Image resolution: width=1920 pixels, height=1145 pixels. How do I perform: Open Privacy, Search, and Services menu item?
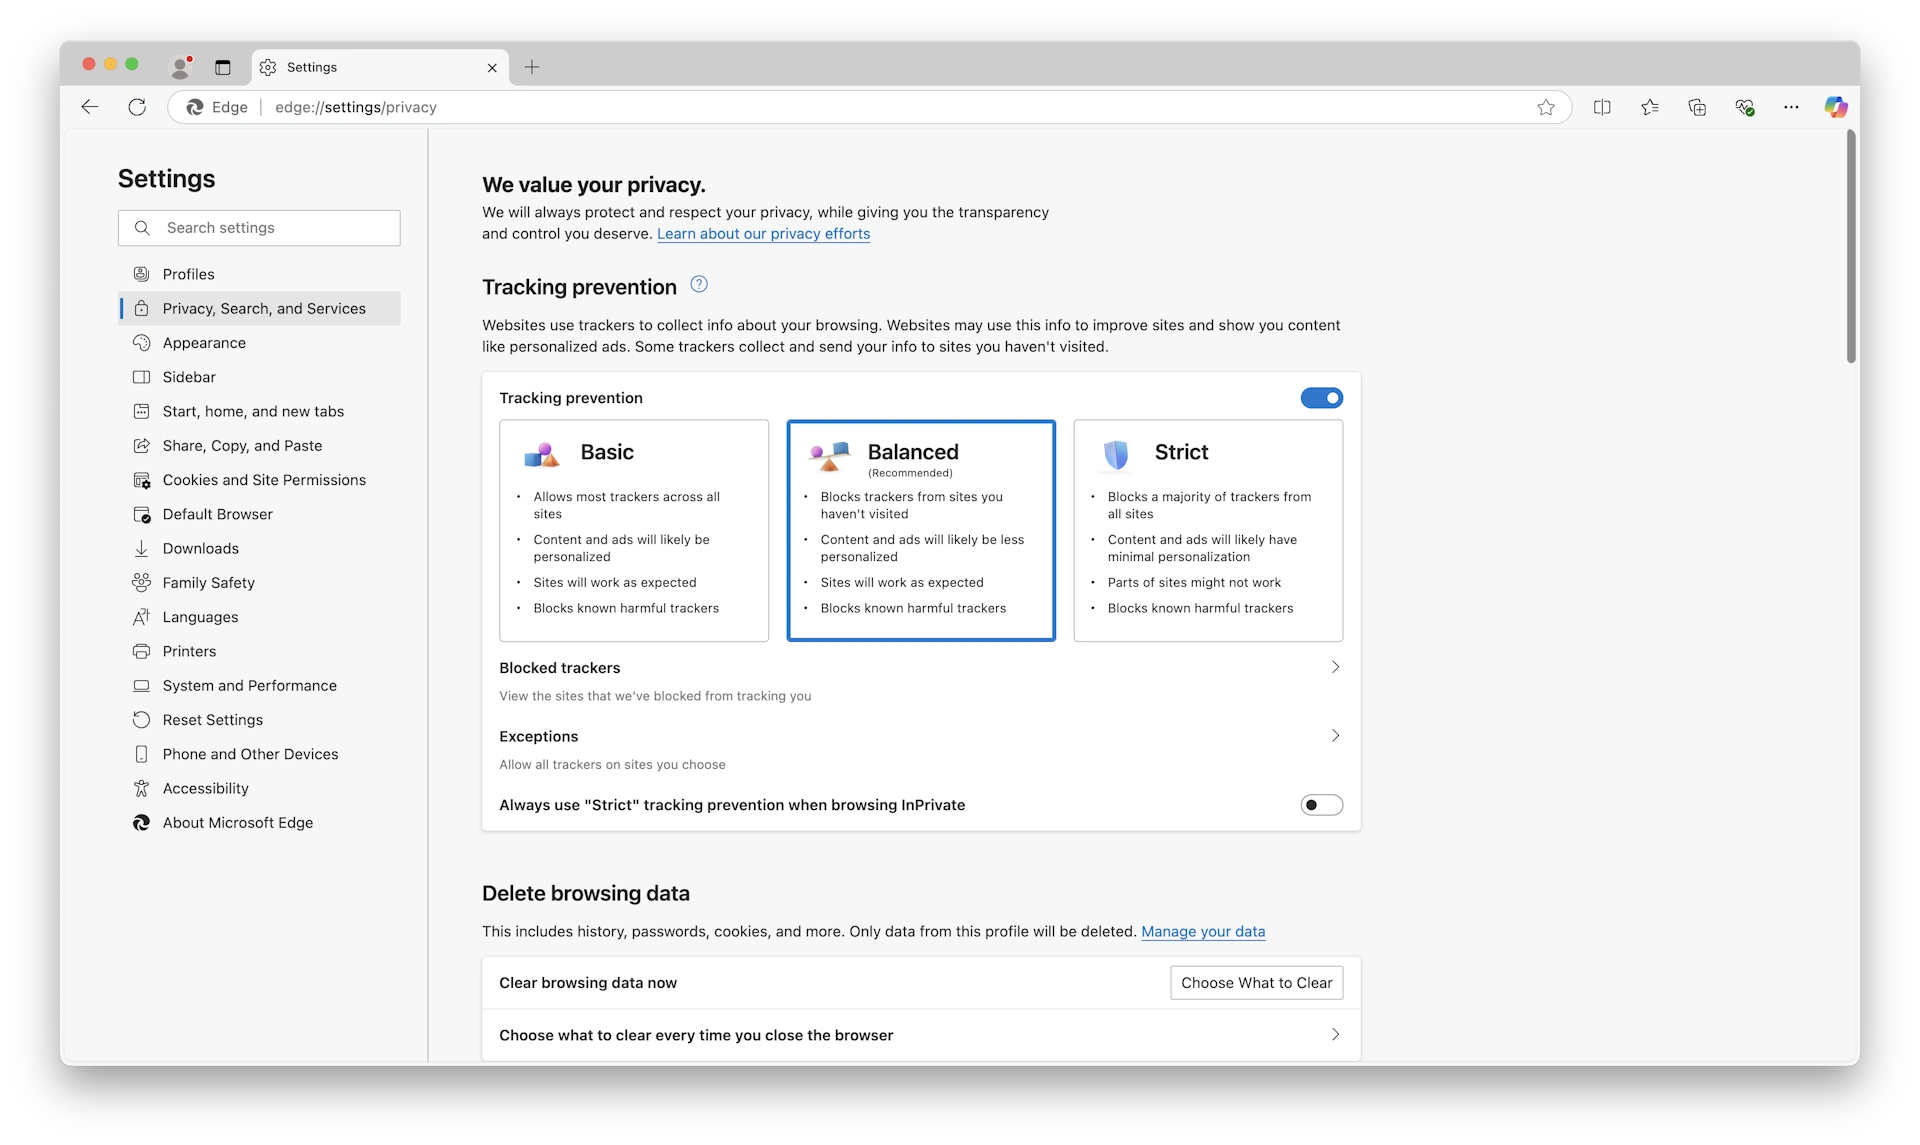[x=263, y=308]
